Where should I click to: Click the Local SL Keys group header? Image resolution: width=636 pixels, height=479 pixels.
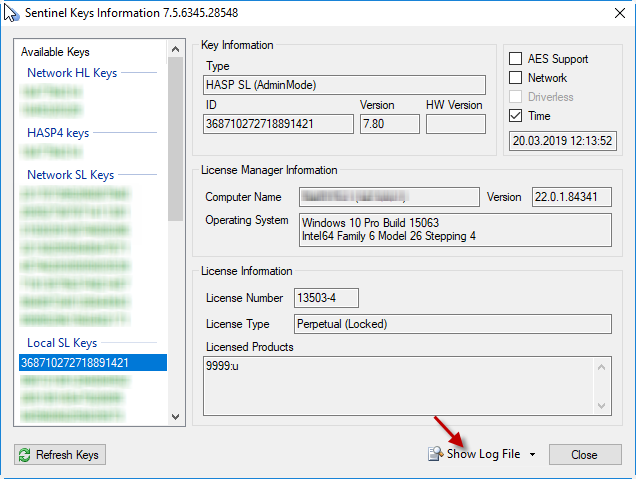click(62, 343)
